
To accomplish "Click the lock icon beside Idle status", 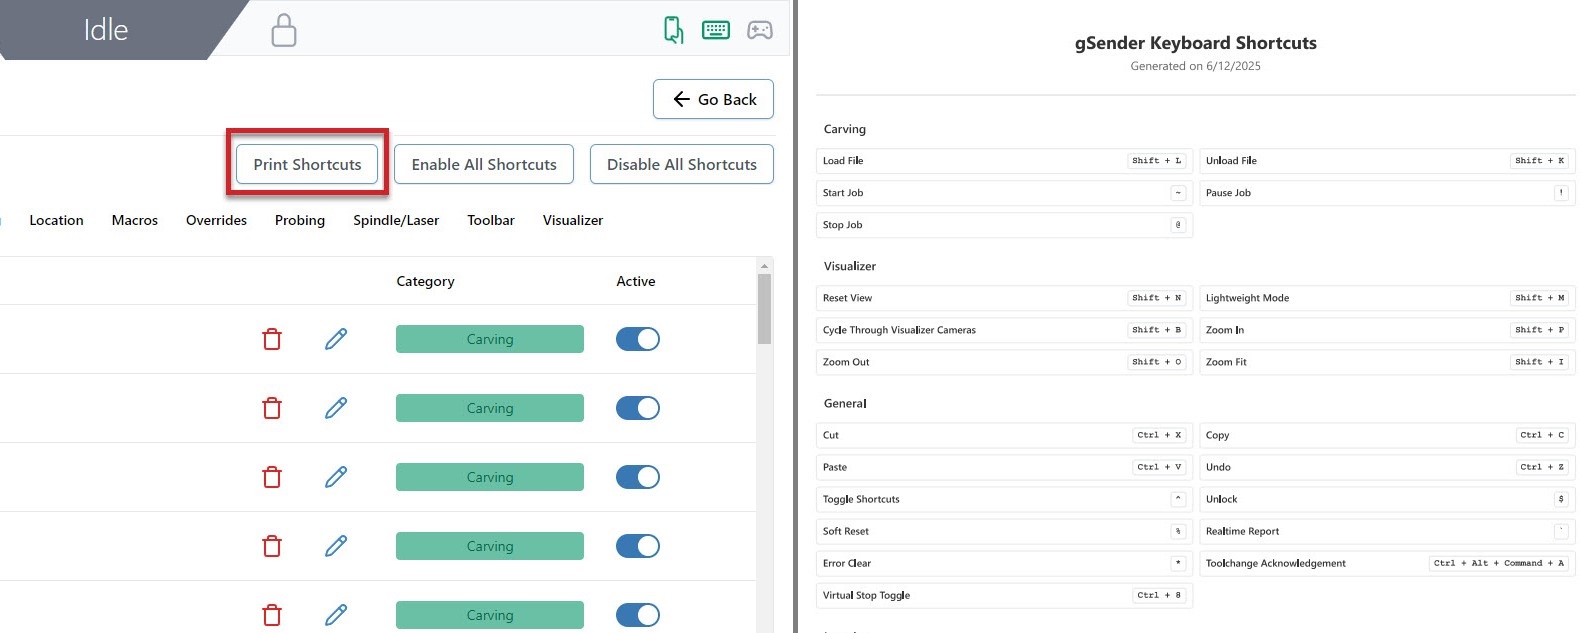I will pyautogui.click(x=284, y=30).
